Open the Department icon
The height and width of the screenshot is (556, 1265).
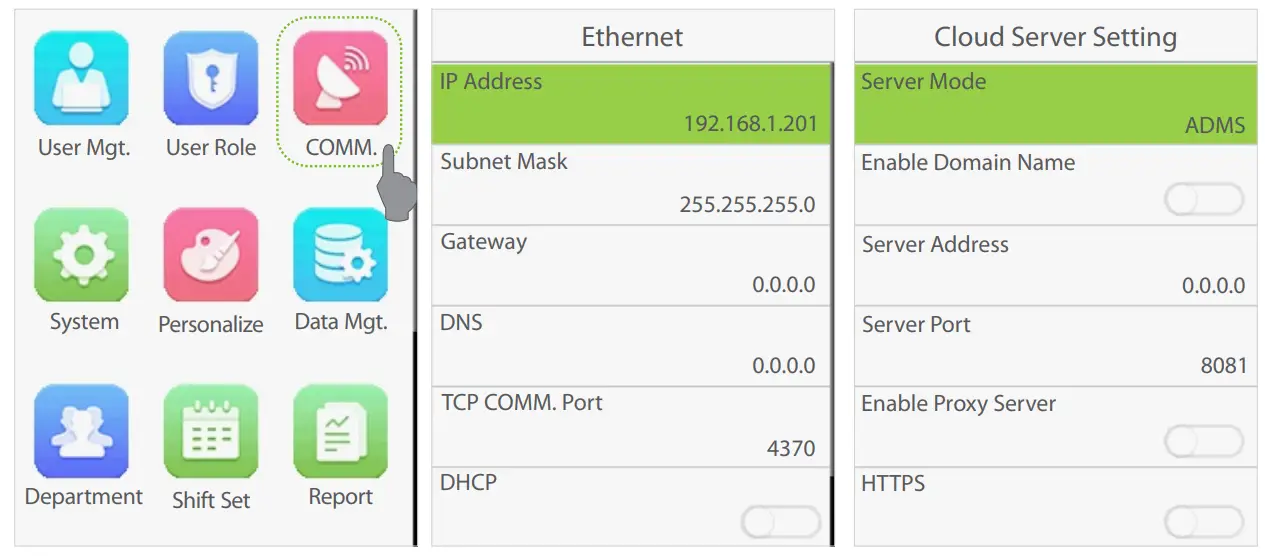82,431
